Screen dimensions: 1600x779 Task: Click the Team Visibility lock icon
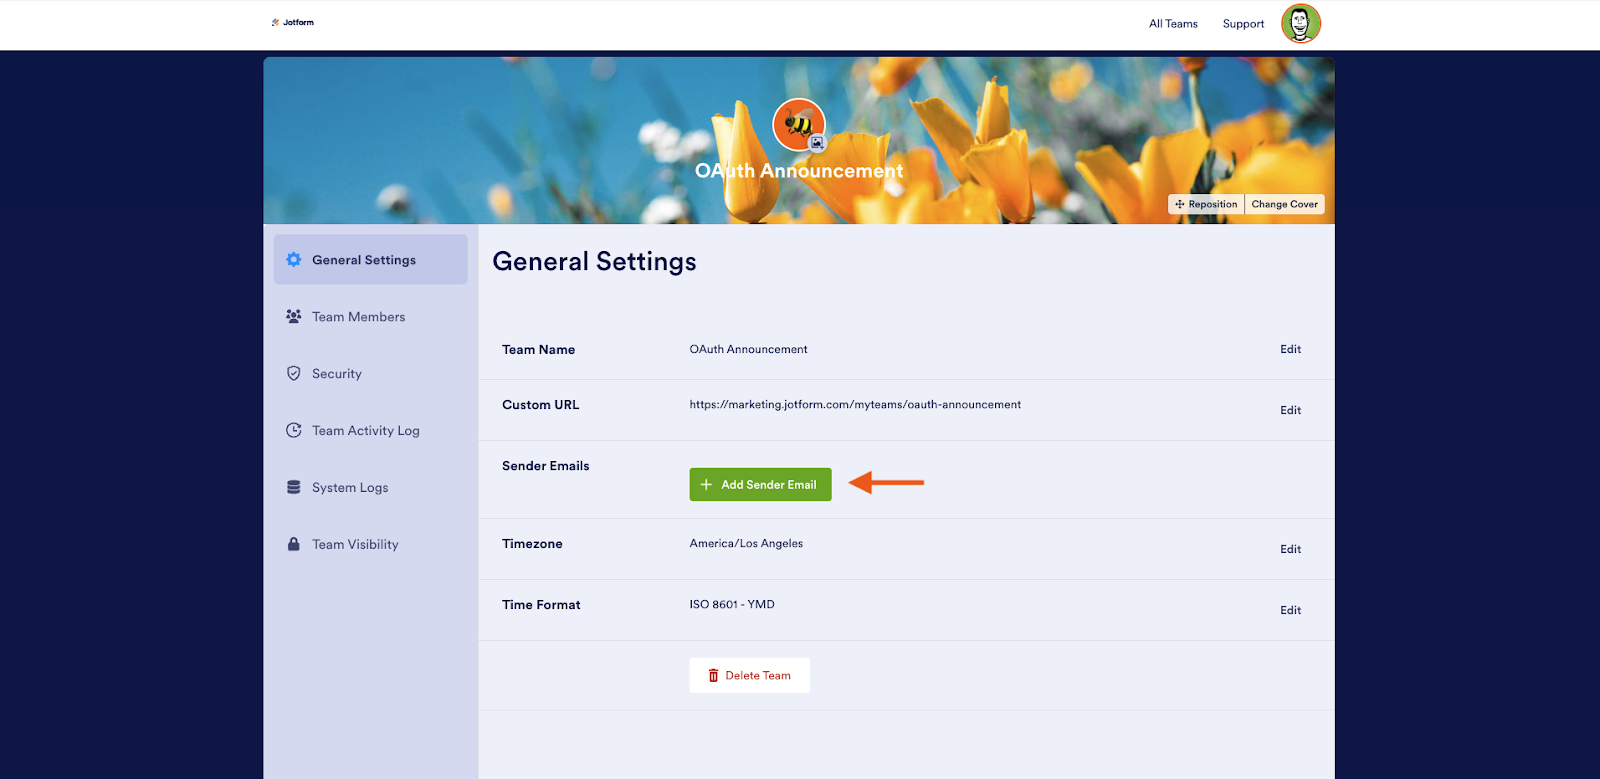294,544
